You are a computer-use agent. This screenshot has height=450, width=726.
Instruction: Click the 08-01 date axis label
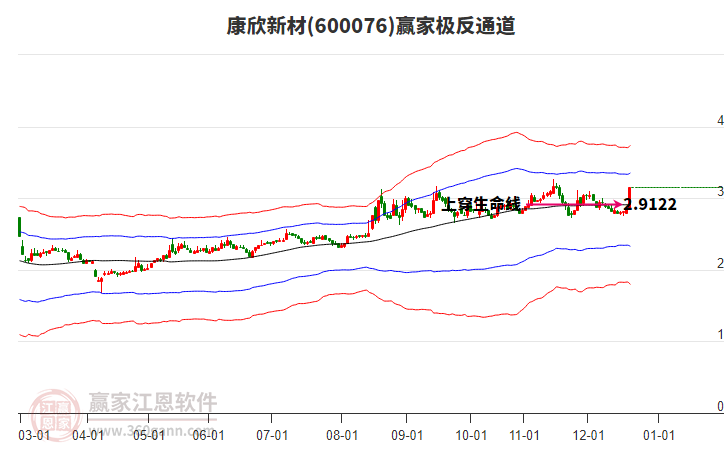(342, 436)
